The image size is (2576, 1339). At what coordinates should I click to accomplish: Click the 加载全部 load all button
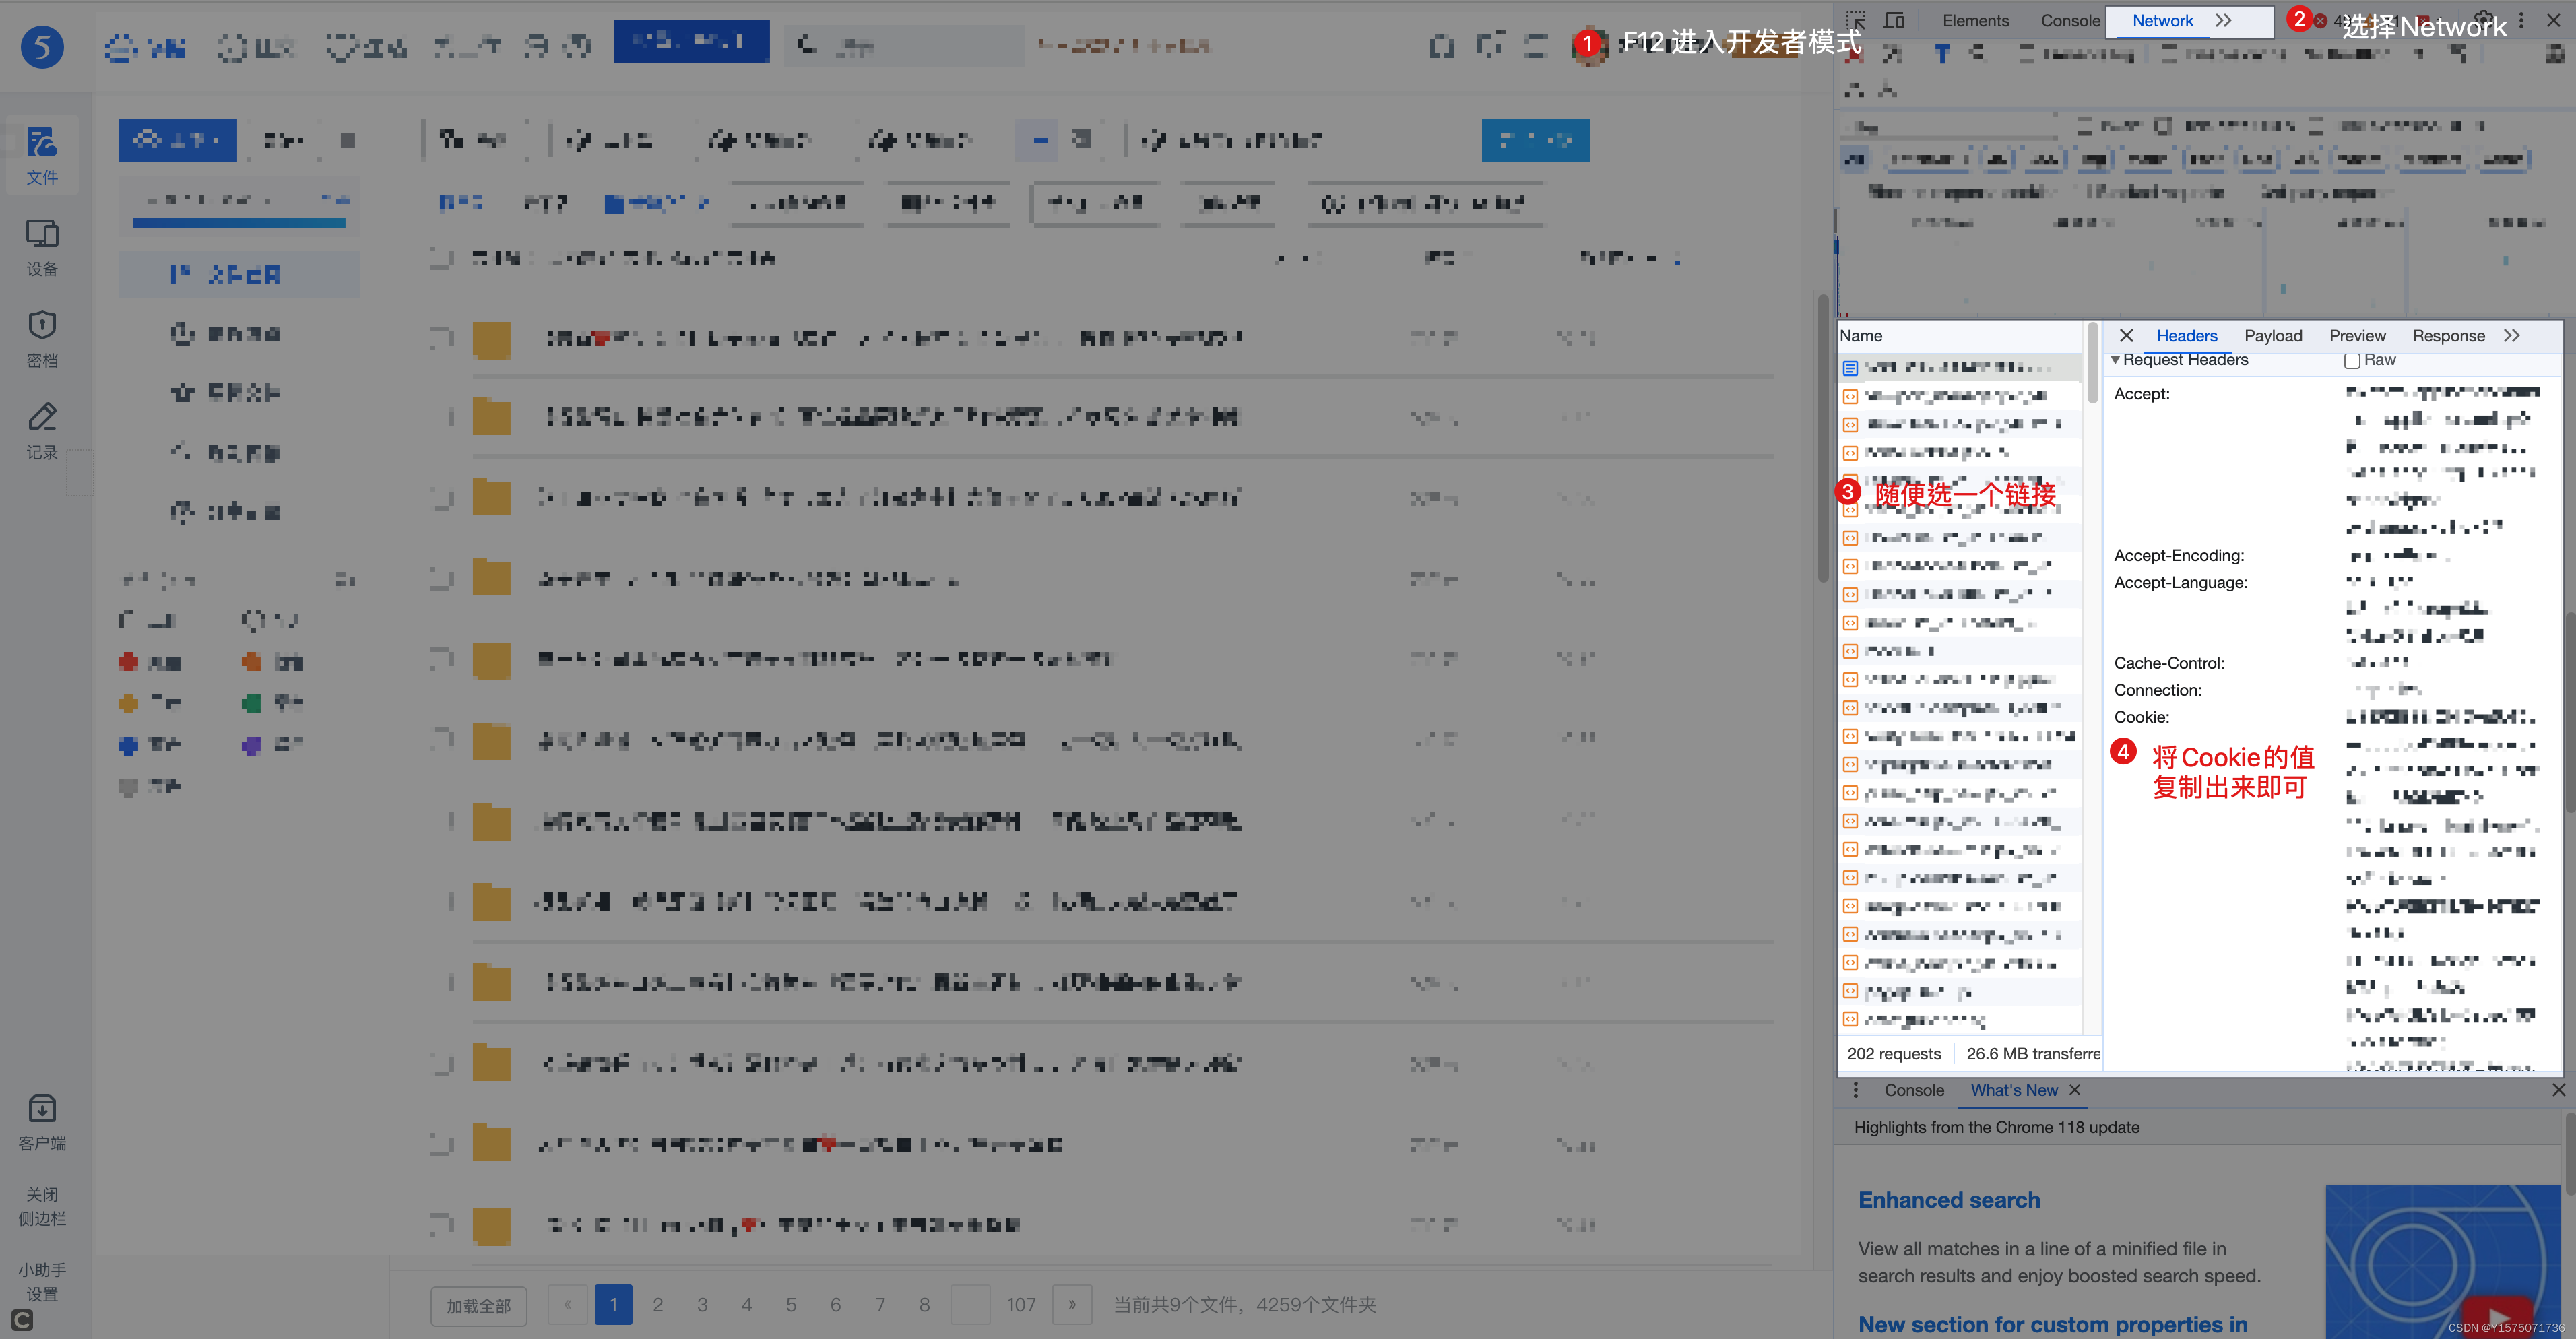click(478, 1305)
